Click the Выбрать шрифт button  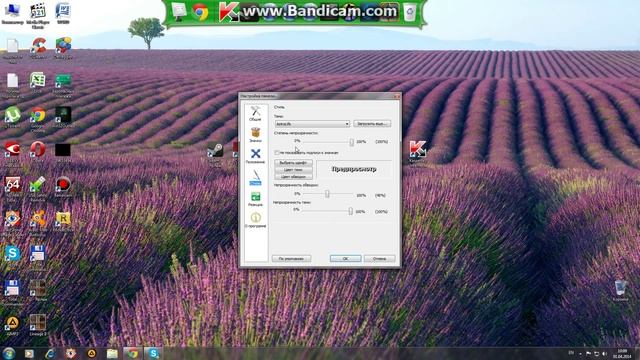coord(293,162)
